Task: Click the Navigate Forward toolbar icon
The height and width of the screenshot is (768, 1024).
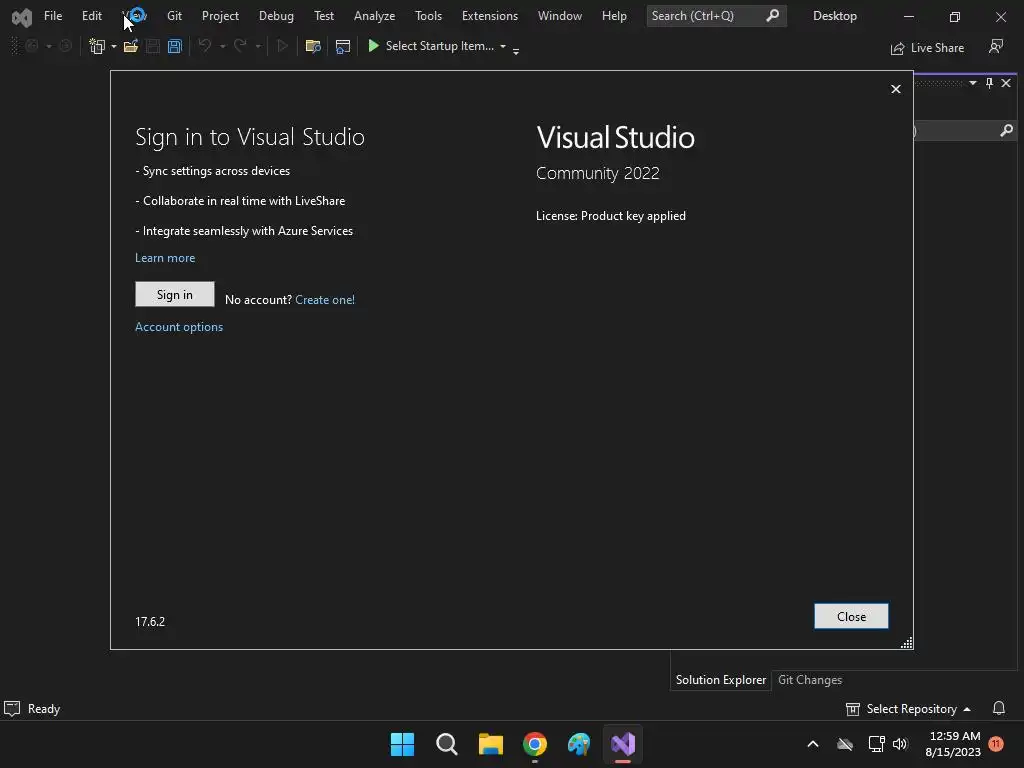Action: [65, 46]
